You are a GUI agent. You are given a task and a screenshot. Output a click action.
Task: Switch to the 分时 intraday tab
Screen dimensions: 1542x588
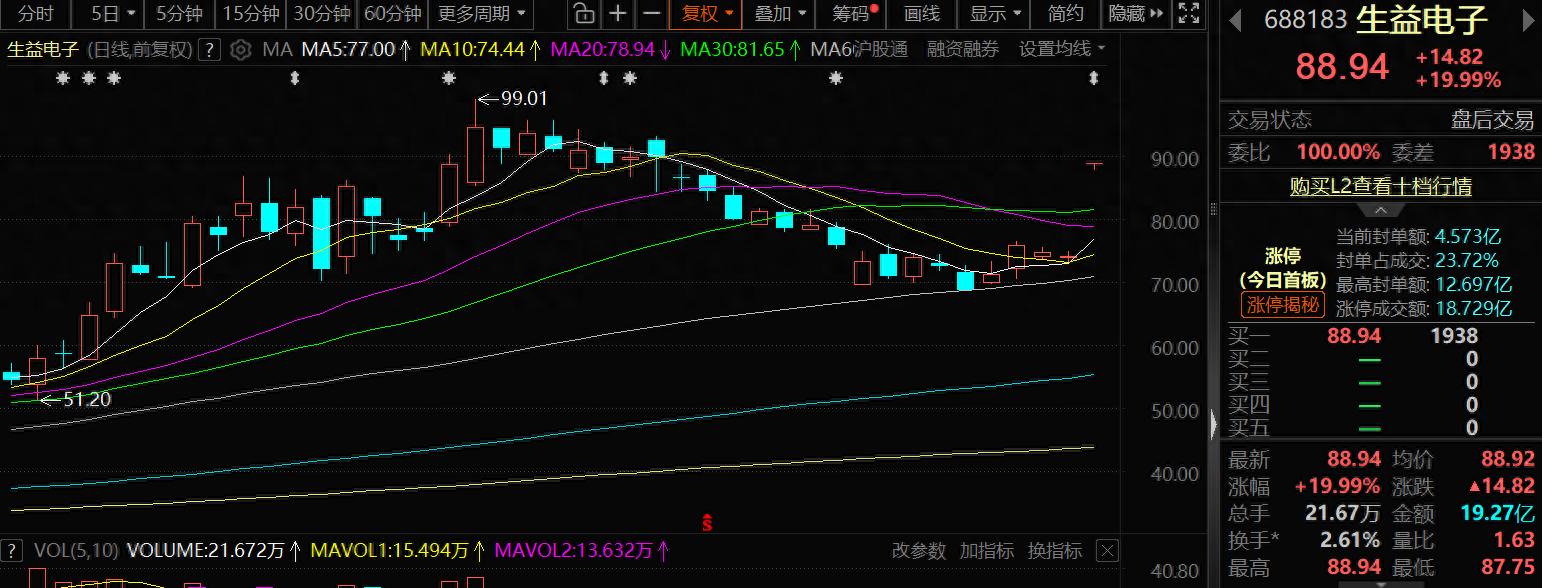35,15
